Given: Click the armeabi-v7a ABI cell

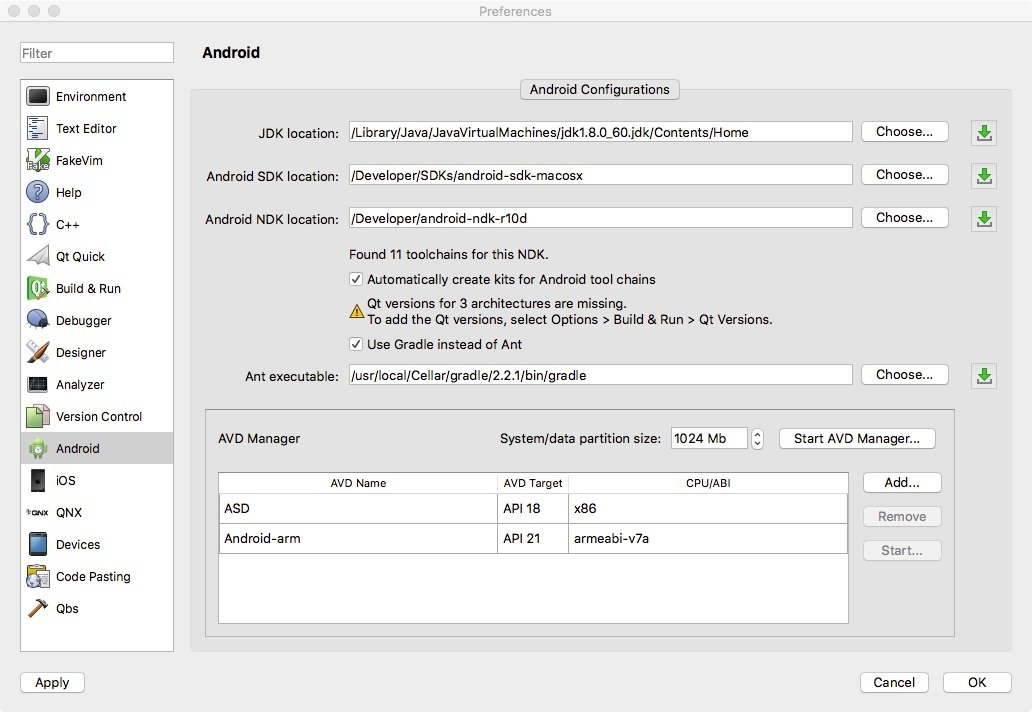Looking at the screenshot, I should [708, 538].
